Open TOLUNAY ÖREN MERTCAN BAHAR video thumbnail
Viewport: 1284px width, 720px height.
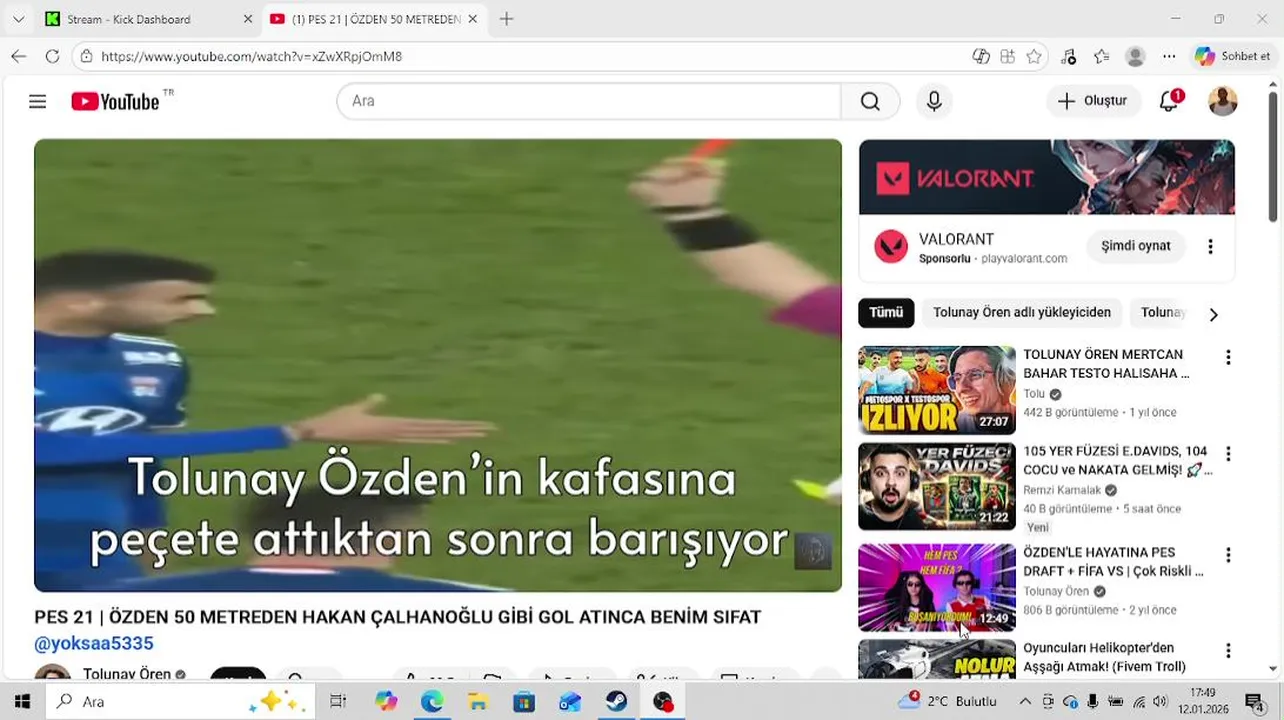tap(937, 390)
